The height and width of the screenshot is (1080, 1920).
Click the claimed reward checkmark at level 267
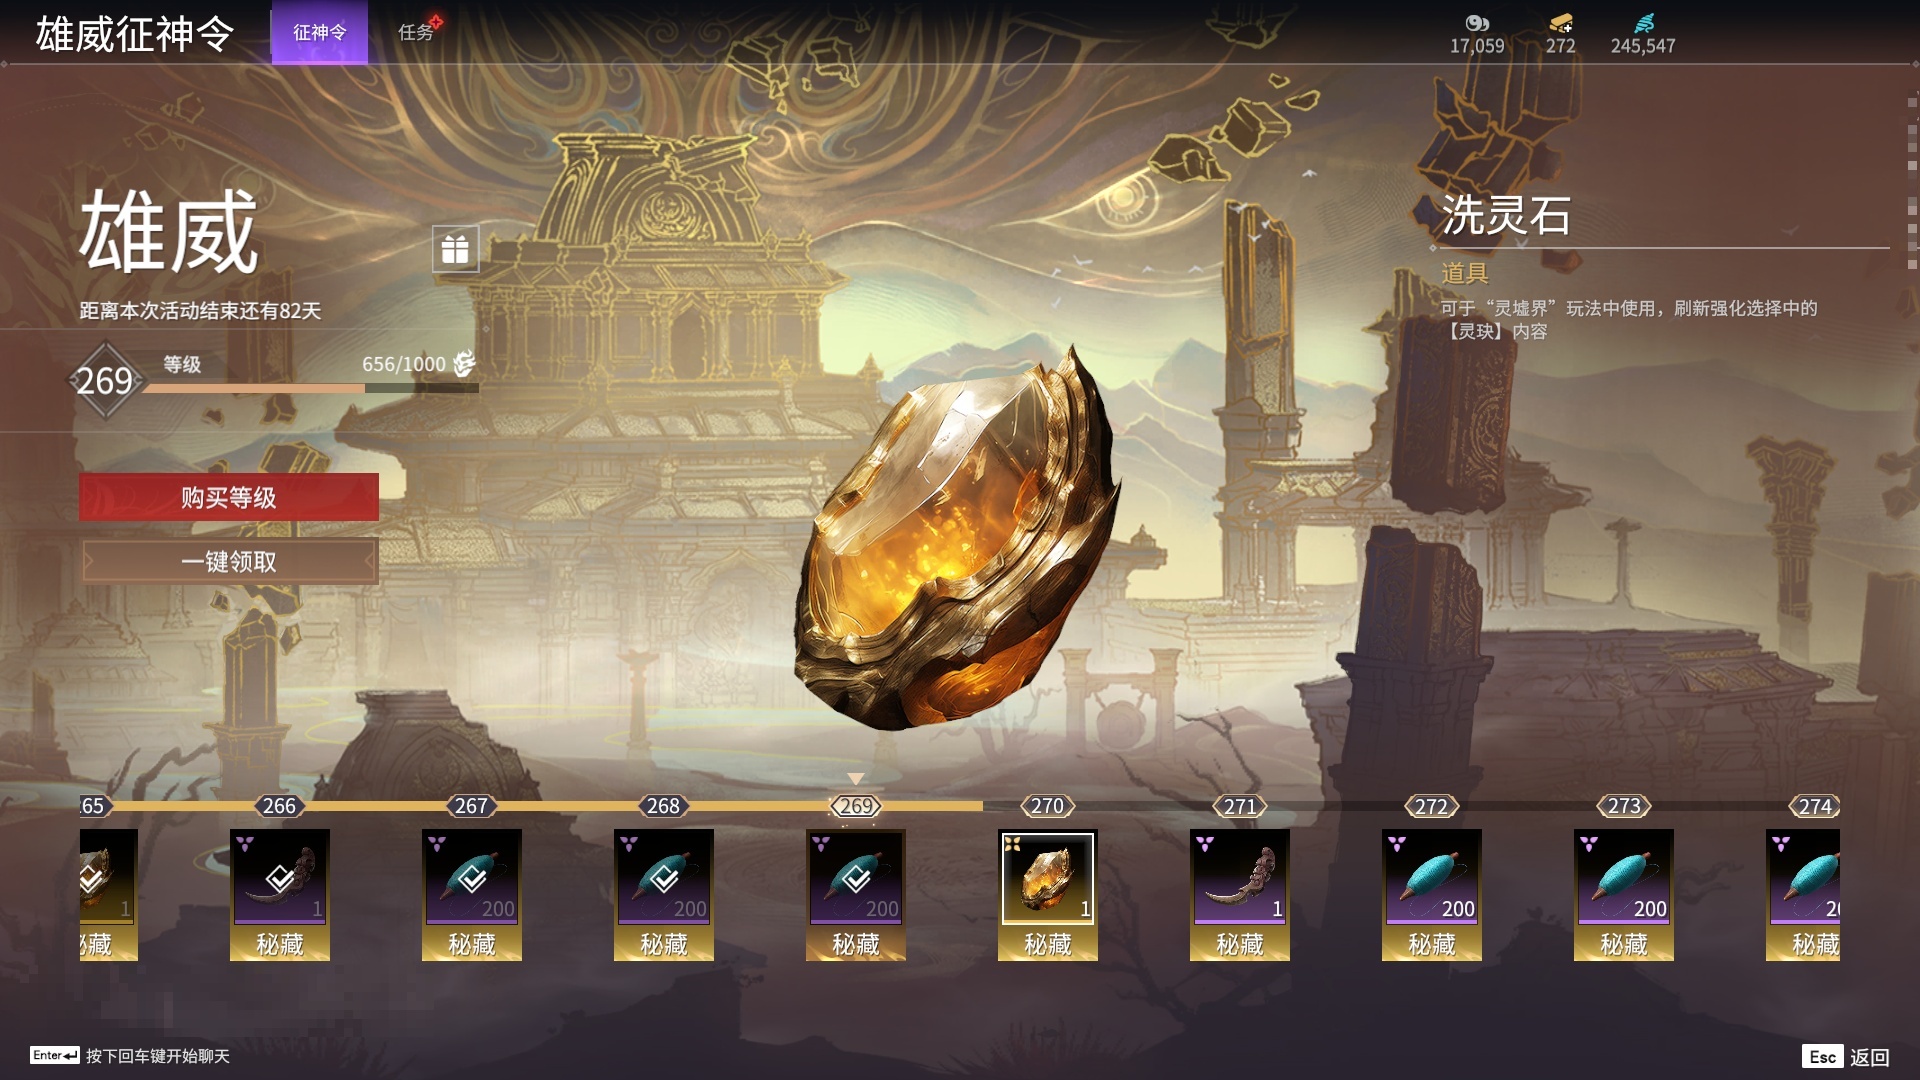point(472,879)
